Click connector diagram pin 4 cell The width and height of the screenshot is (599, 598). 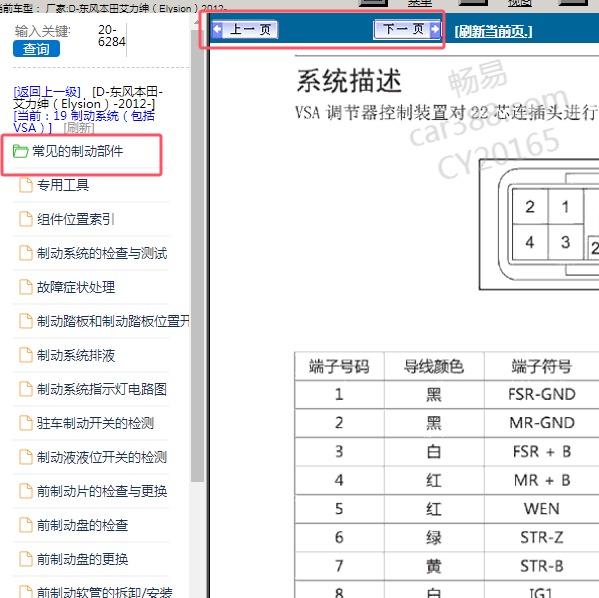(529, 242)
